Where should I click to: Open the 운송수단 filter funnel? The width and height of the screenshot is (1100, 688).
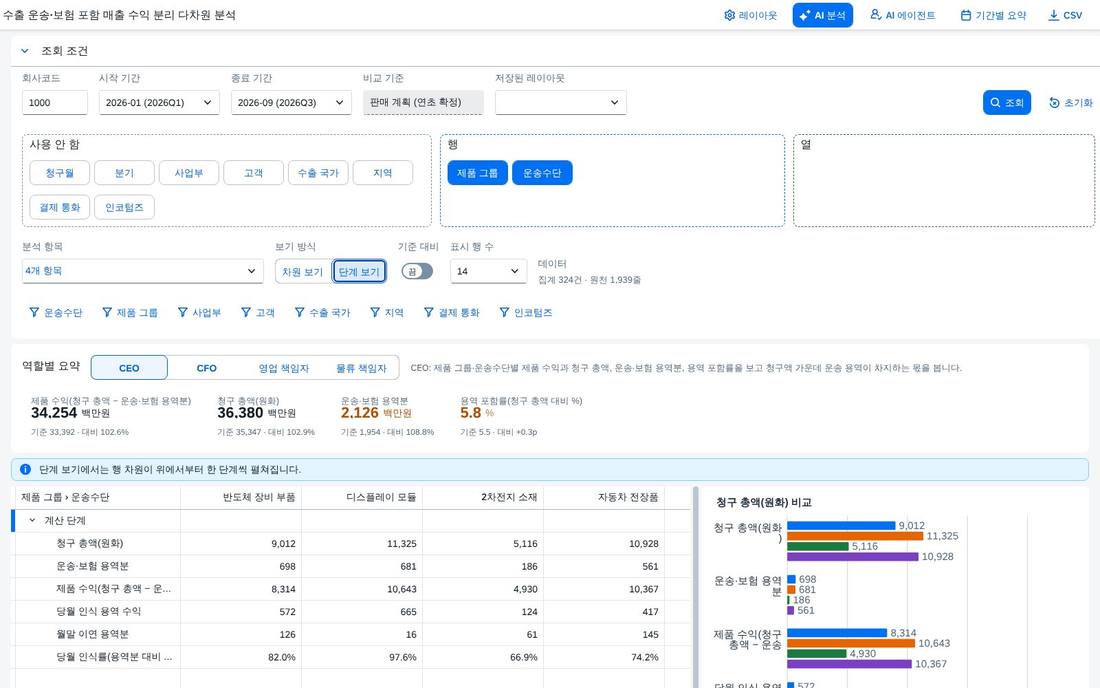point(34,313)
